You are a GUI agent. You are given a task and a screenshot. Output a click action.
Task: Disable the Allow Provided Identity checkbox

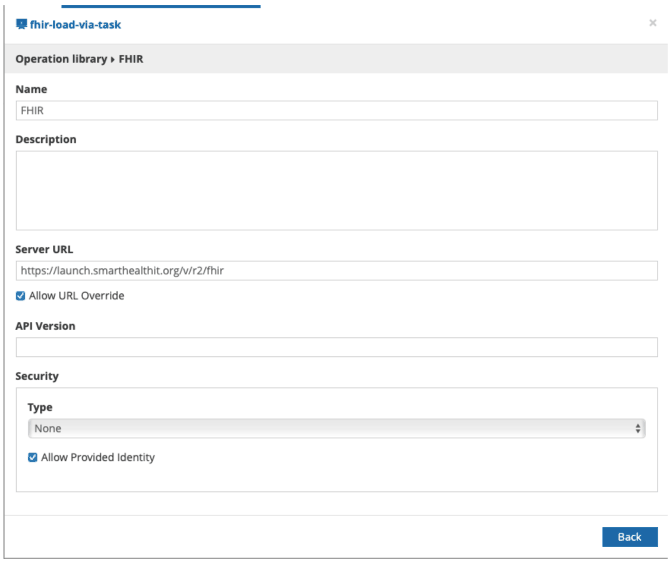click(33, 457)
